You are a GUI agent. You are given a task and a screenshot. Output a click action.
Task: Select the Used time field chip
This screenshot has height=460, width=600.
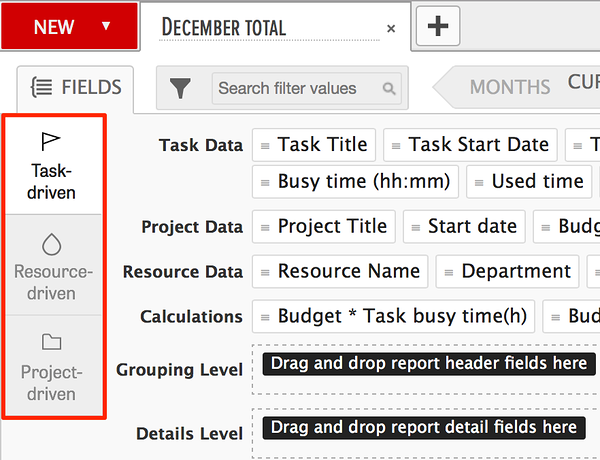[x=529, y=182]
